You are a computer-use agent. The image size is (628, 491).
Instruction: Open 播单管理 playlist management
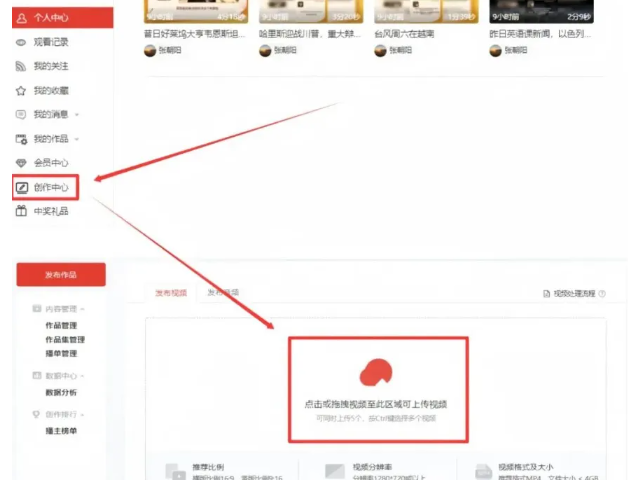pos(61,354)
